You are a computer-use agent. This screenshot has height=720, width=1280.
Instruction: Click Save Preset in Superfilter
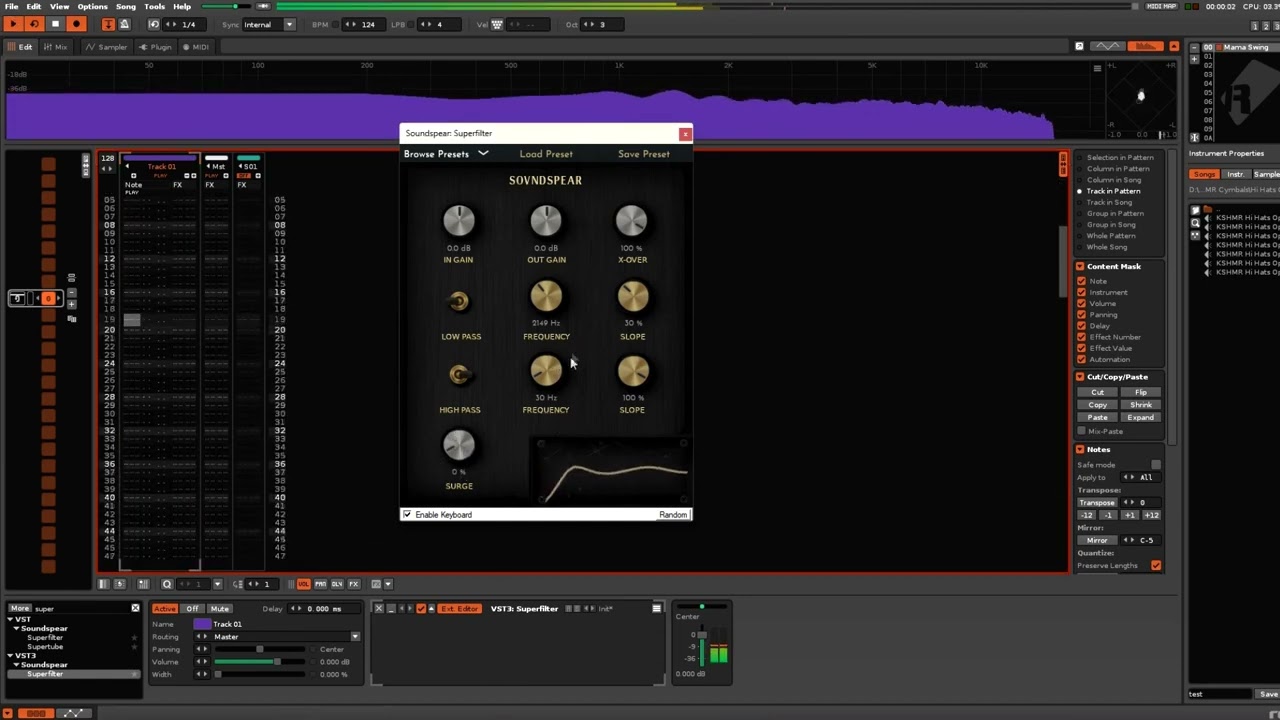click(x=644, y=154)
